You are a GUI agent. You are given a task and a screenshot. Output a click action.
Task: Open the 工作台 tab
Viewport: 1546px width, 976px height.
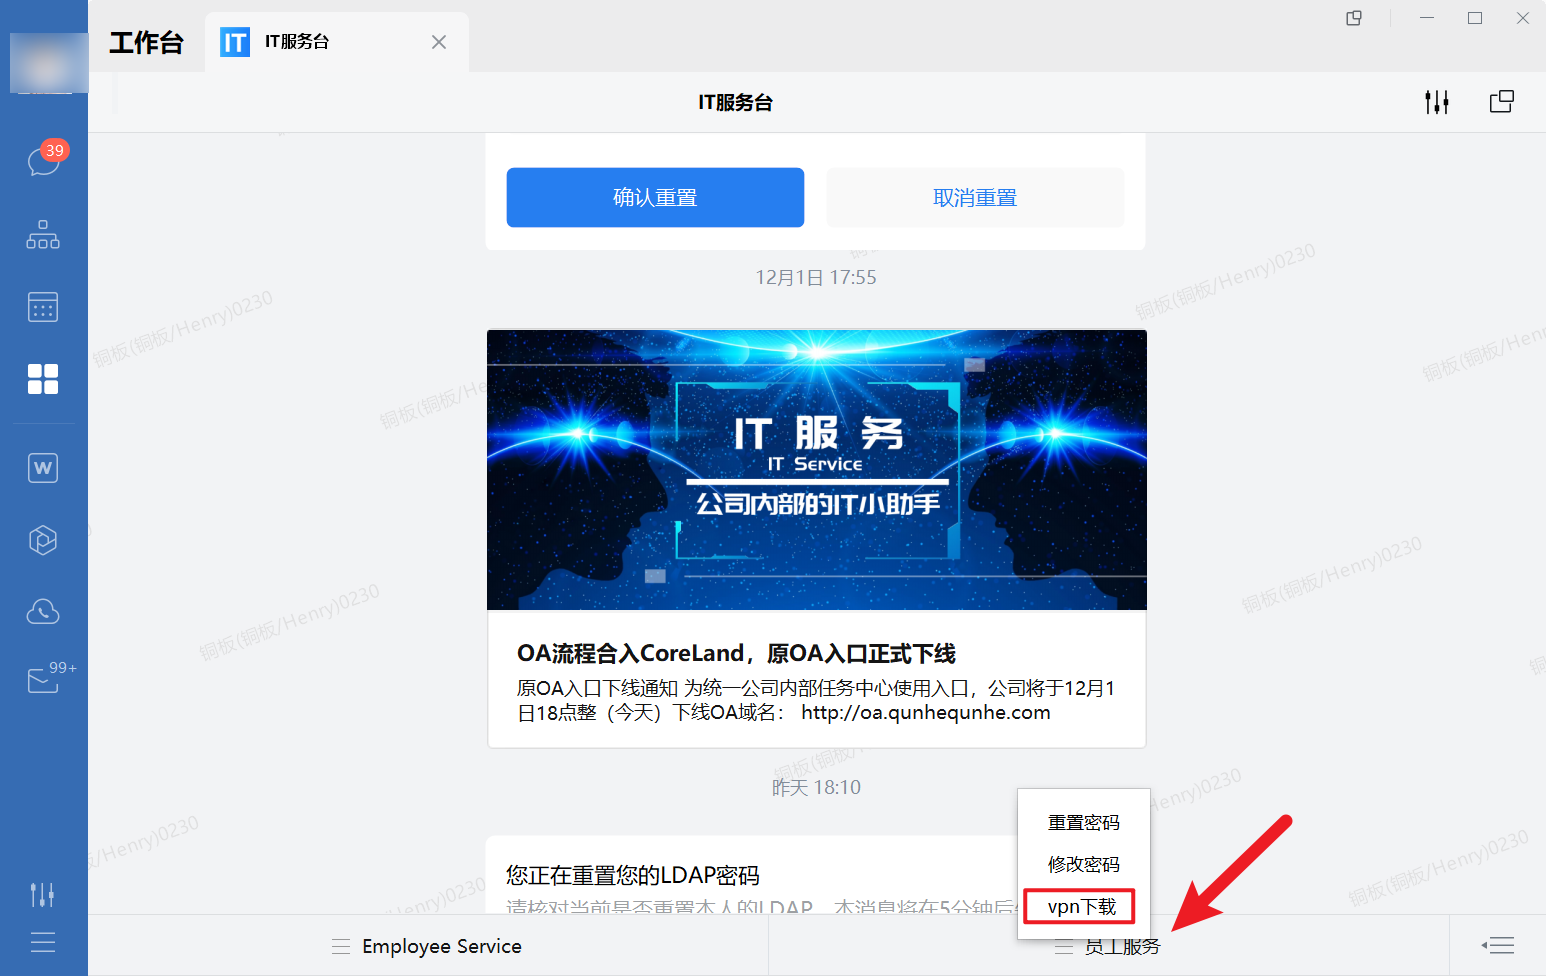[x=147, y=42]
